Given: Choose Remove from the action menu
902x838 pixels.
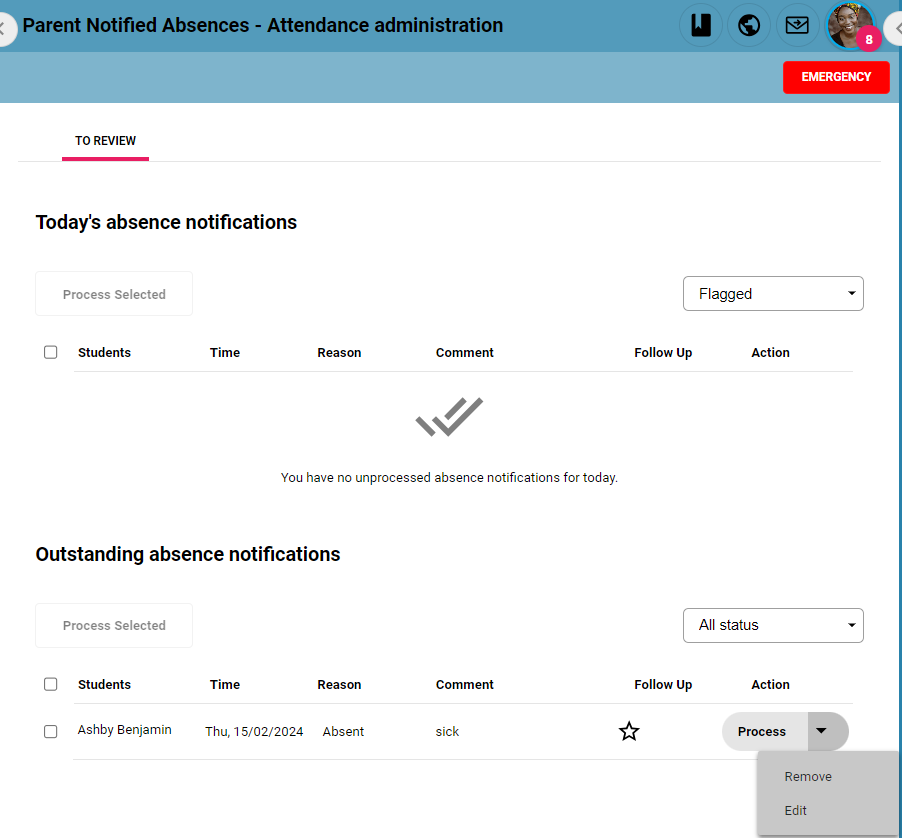Looking at the screenshot, I should (807, 776).
